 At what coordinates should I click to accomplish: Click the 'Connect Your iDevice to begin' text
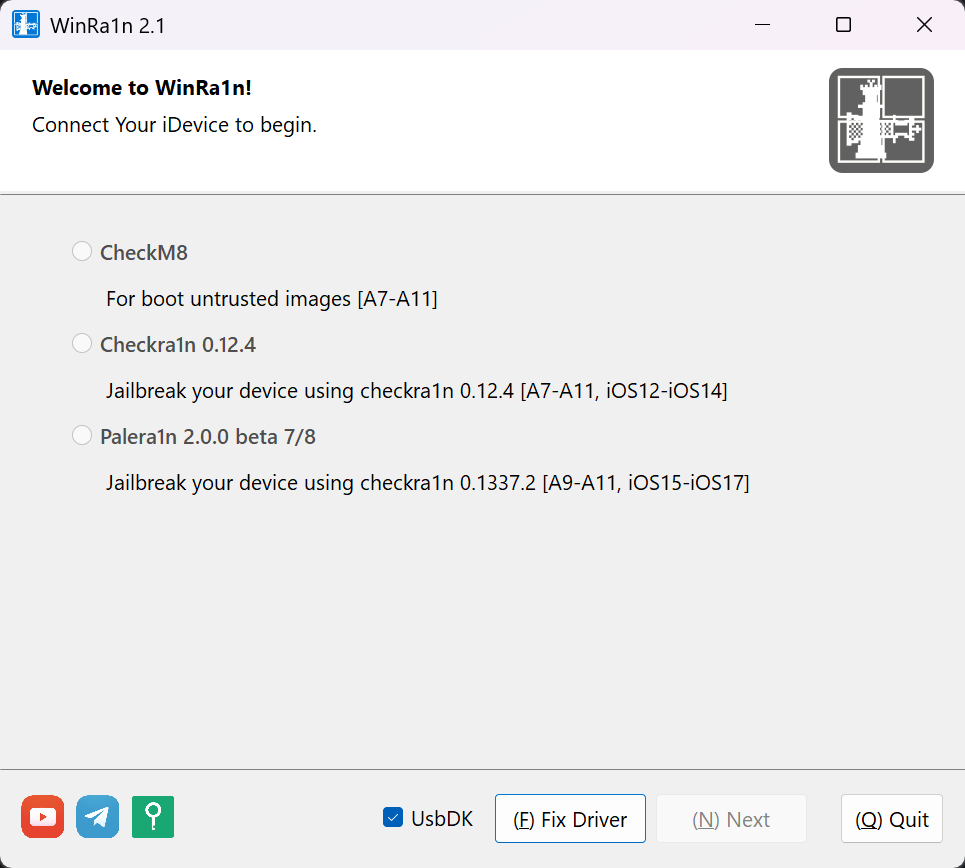click(174, 125)
